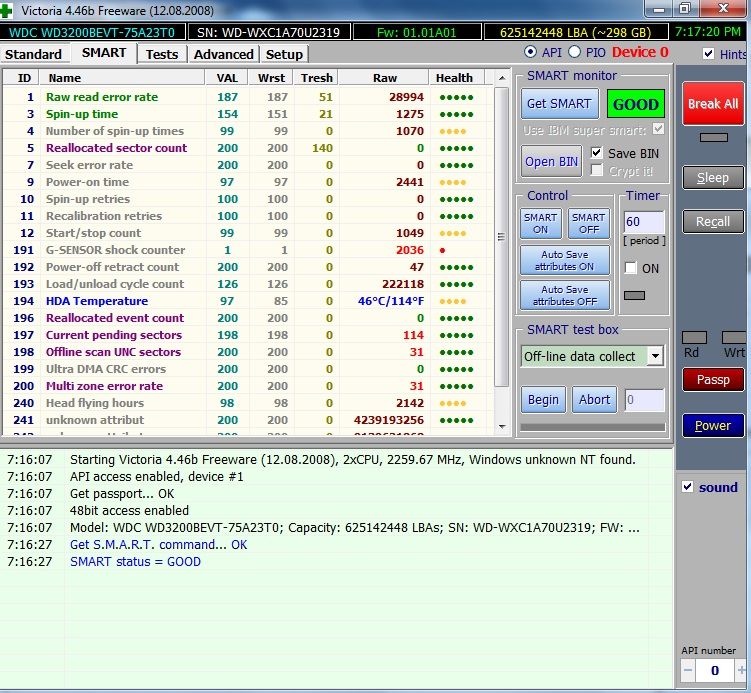
Task: Select the G-SENSOR shock counter row
Action: (x=248, y=250)
